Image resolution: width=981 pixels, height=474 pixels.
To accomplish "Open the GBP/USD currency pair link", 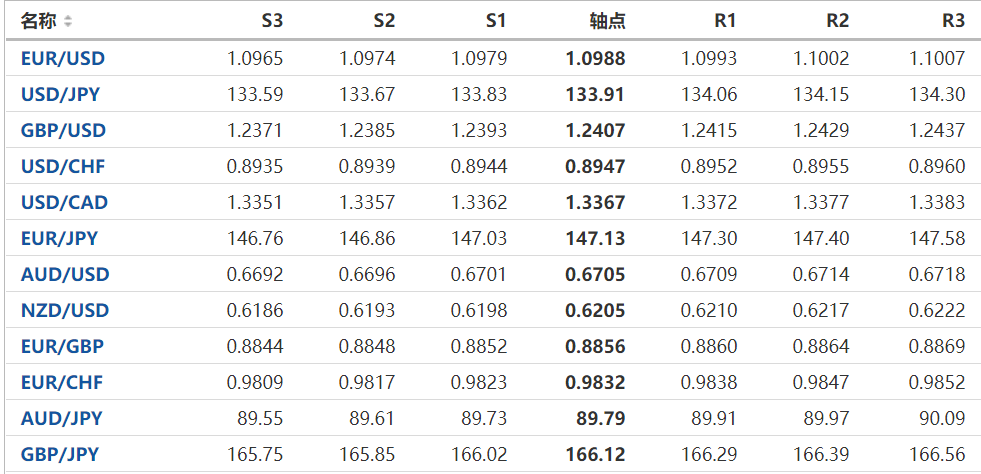I will point(63,130).
